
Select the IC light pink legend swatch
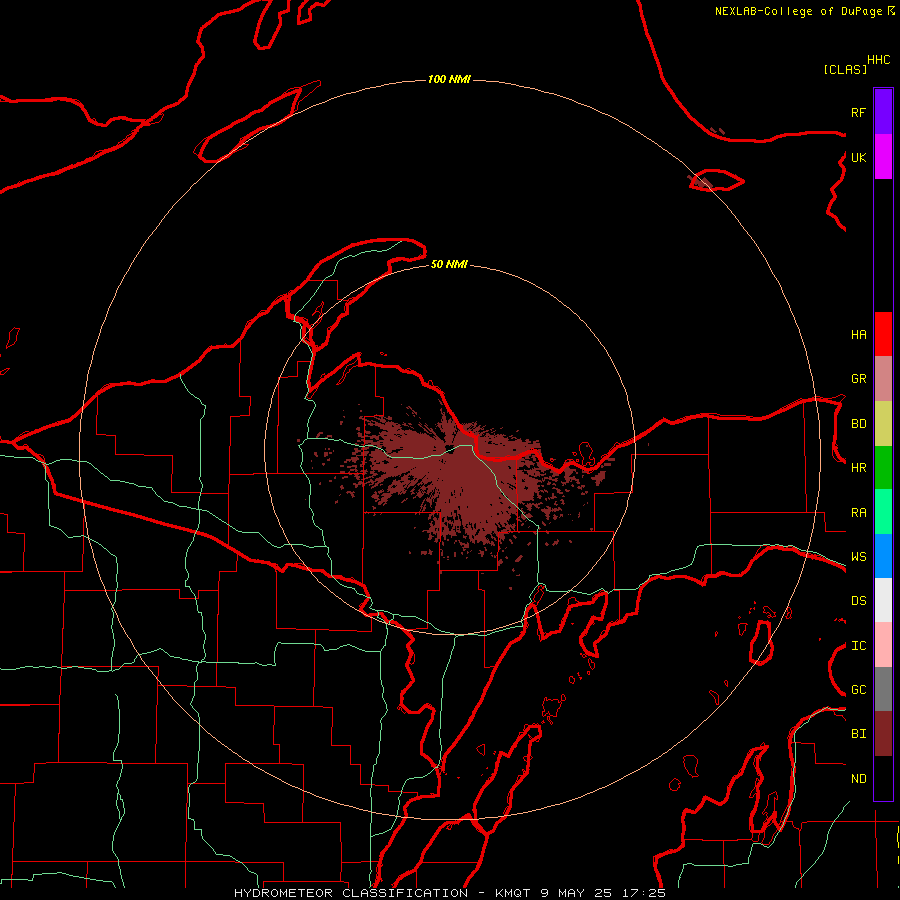(x=883, y=645)
